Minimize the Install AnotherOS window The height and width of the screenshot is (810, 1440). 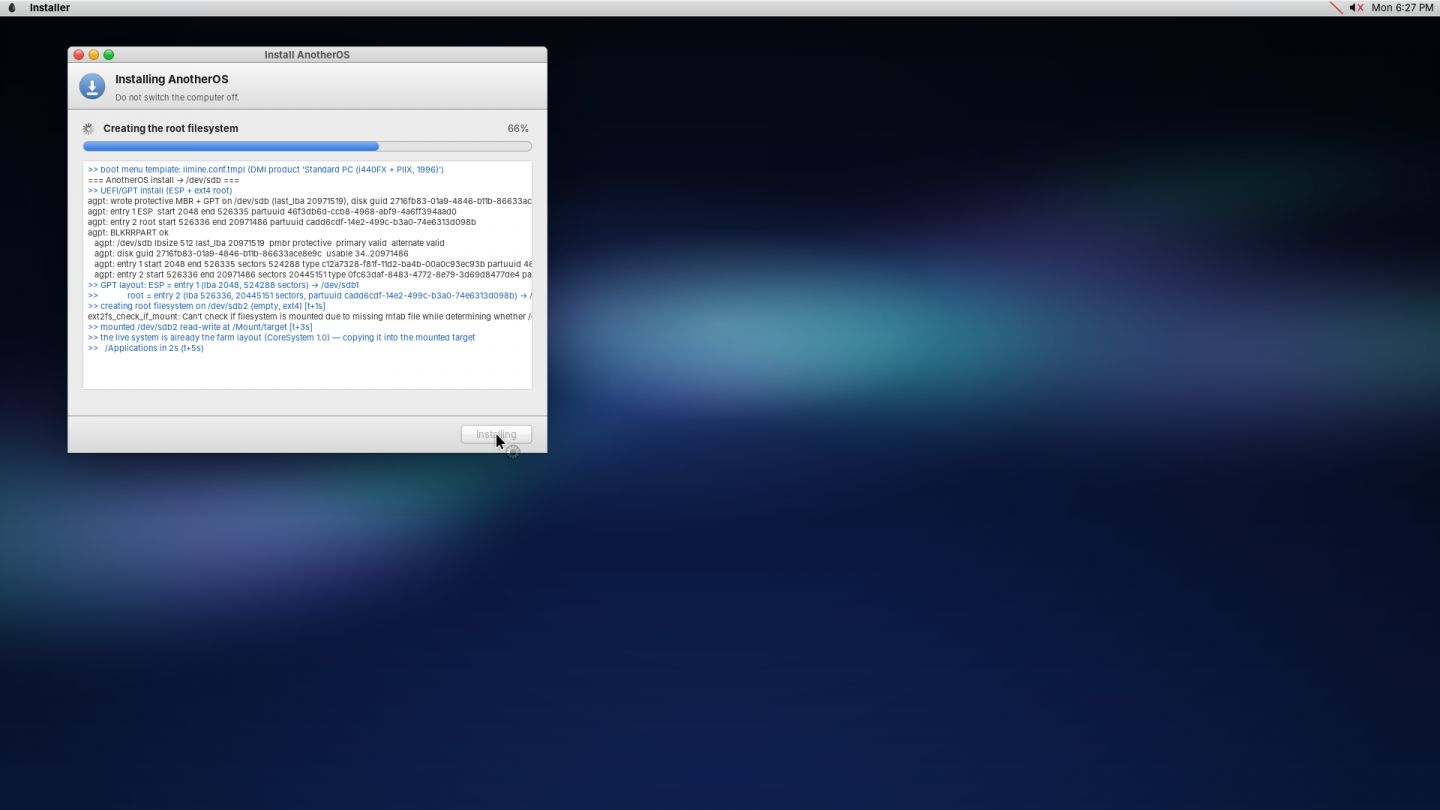pos(94,55)
